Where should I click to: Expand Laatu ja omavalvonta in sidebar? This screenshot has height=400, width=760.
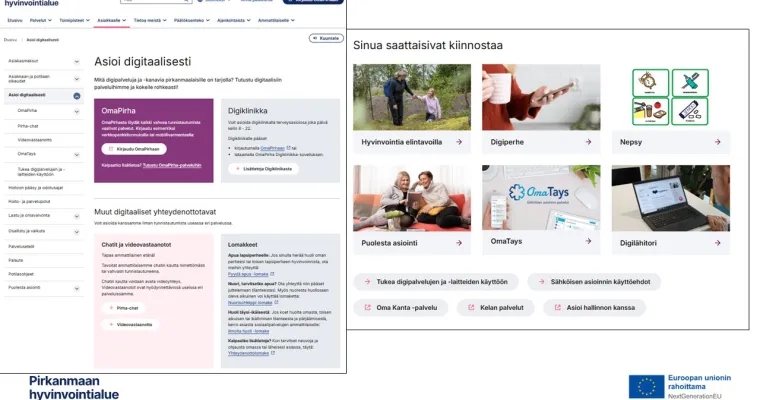(77, 216)
